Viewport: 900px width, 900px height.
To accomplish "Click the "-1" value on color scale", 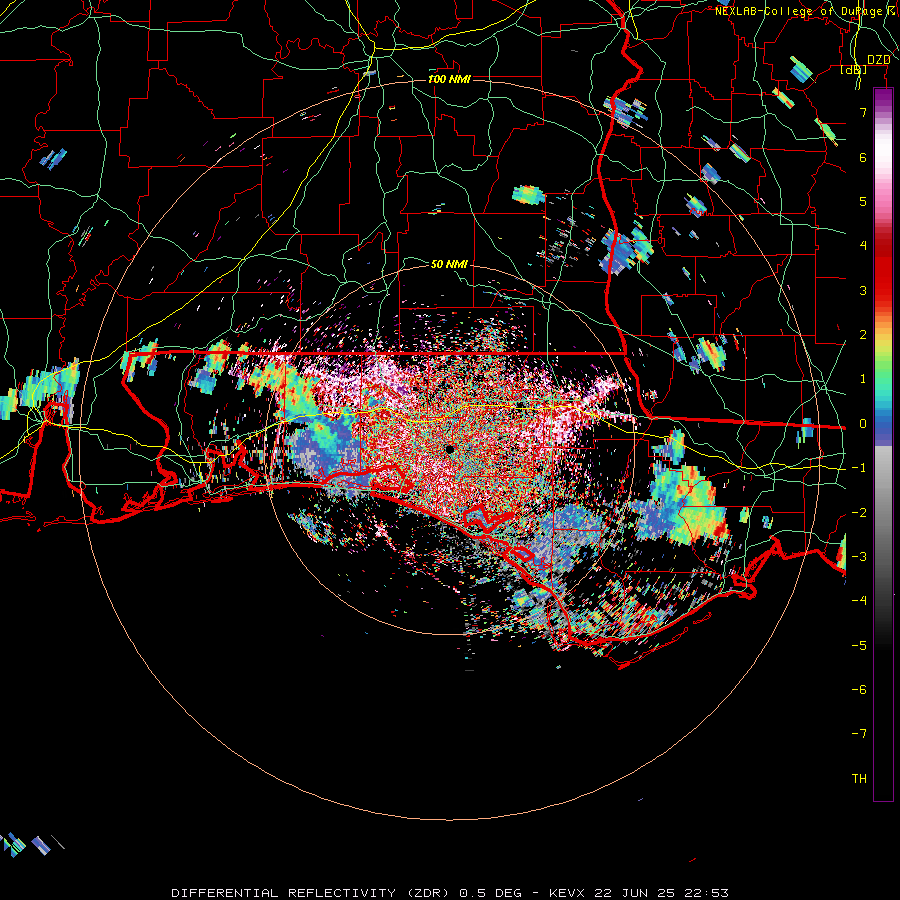I will click(859, 468).
